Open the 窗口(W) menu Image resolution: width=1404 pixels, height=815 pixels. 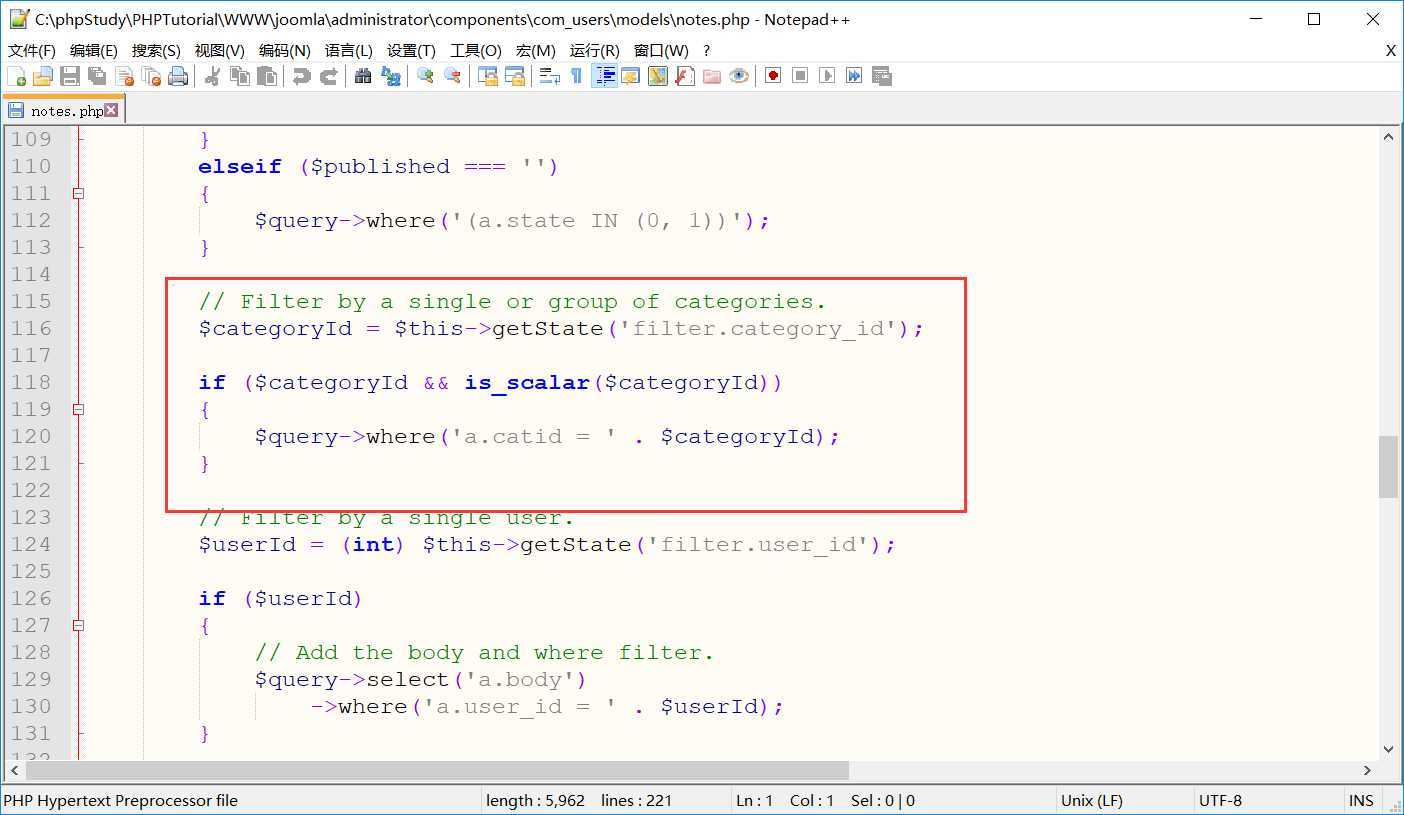click(661, 50)
